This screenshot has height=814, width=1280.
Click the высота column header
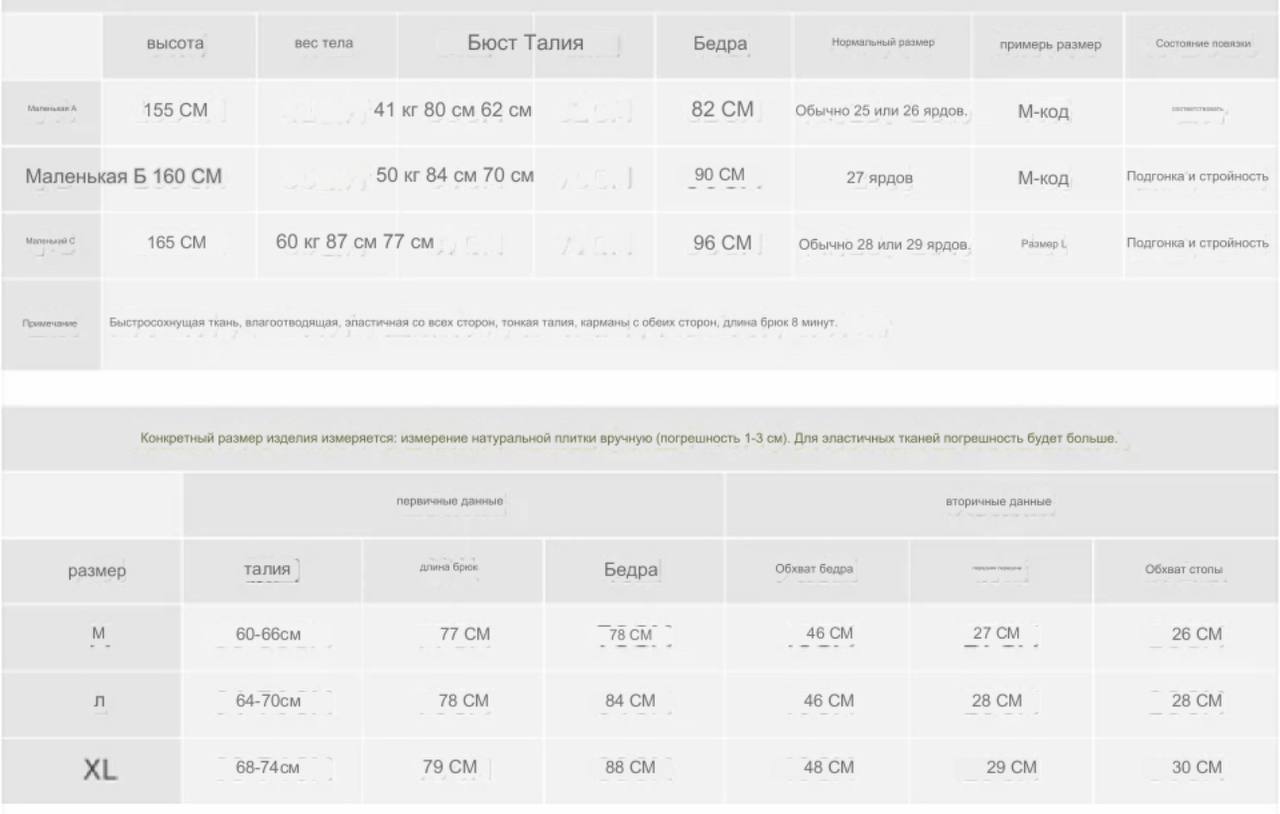pyautogui.click(x=175, y=44)
